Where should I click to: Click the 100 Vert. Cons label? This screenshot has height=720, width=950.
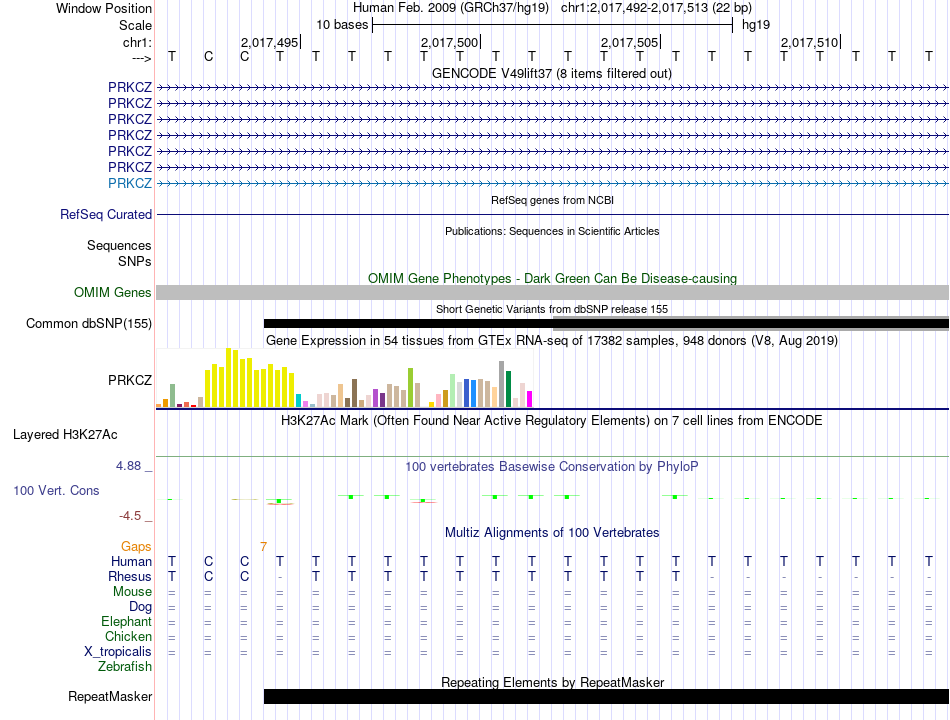56,490
